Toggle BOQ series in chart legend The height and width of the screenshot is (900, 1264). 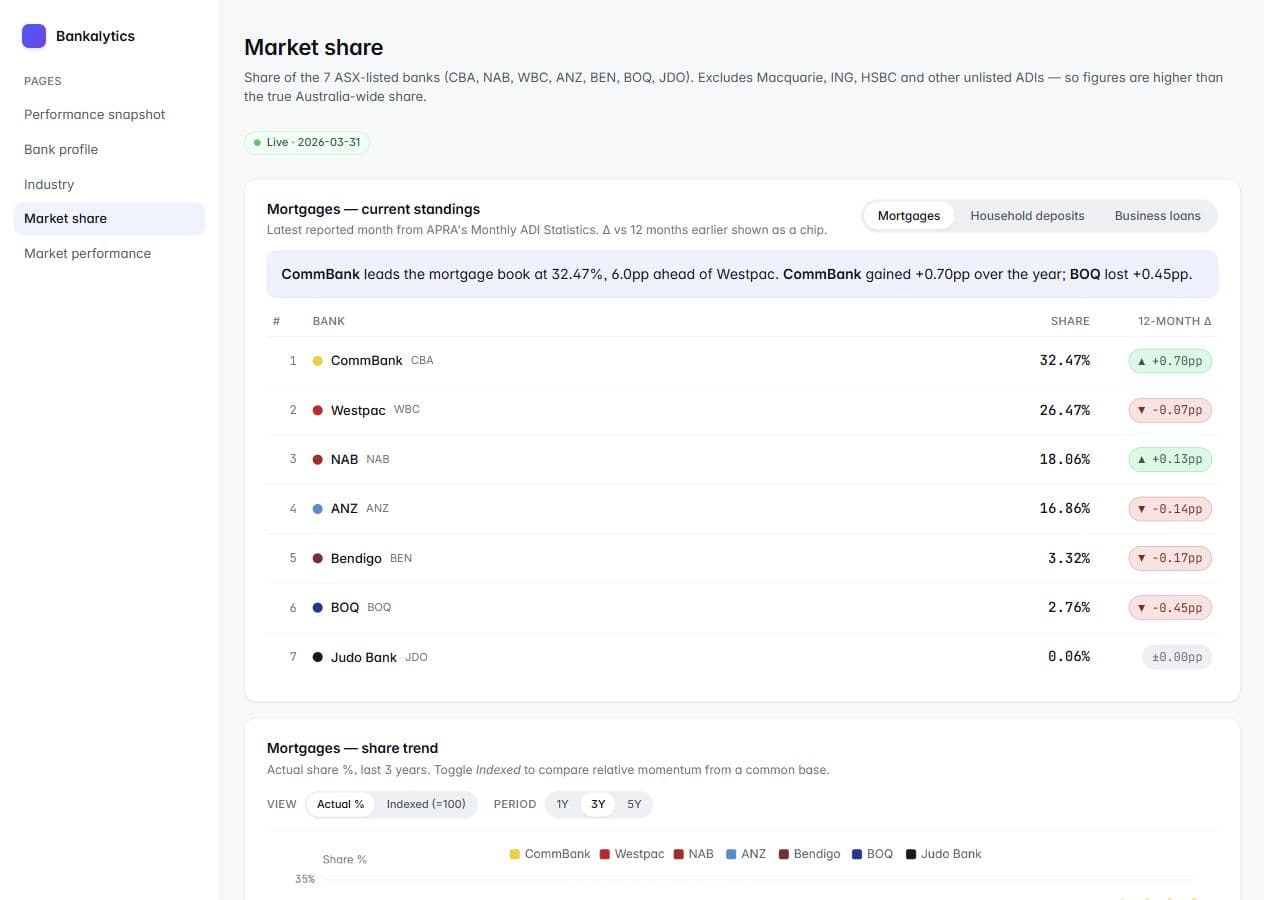tap(872, 854)
